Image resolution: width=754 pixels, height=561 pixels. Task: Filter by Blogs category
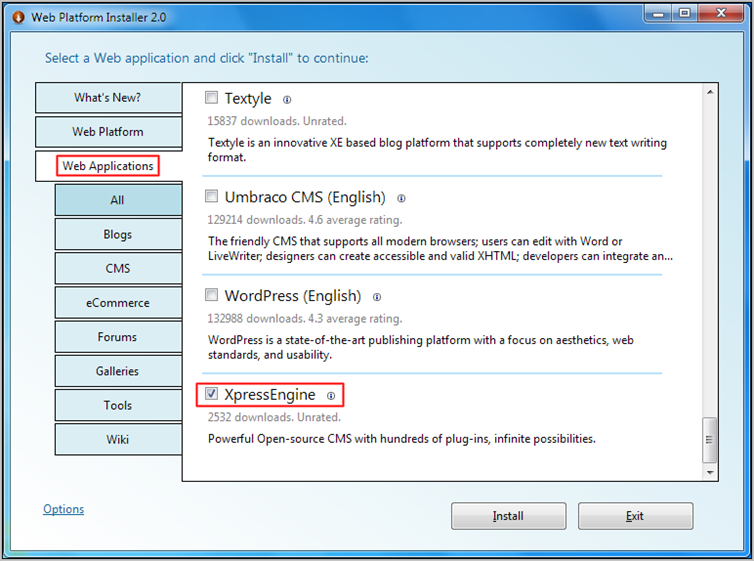(x=118, y=234)
